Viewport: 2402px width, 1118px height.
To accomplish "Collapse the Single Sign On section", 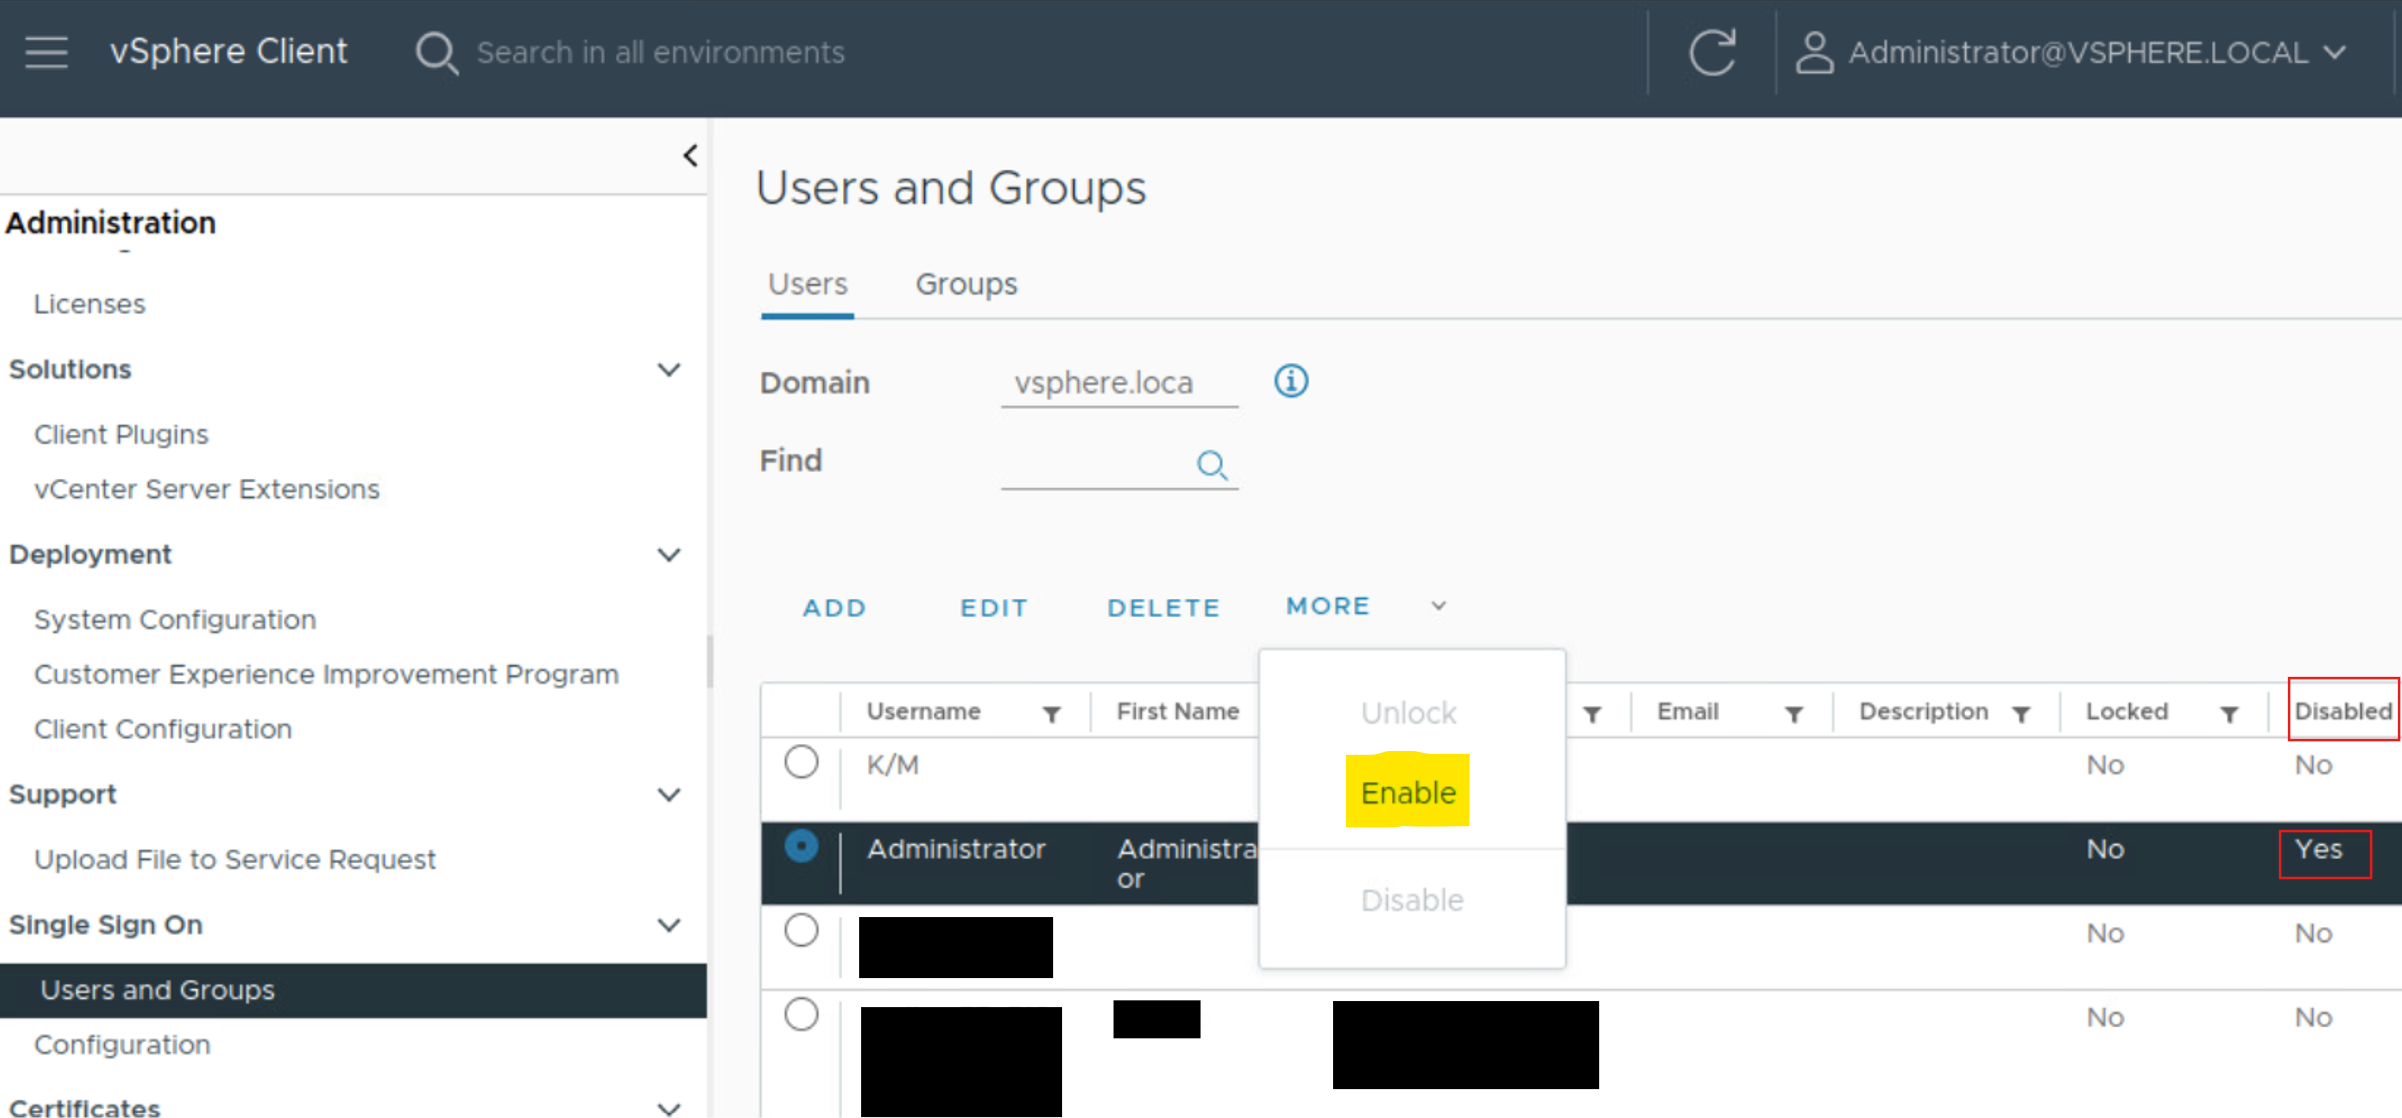I will click(x=668, y=925).
